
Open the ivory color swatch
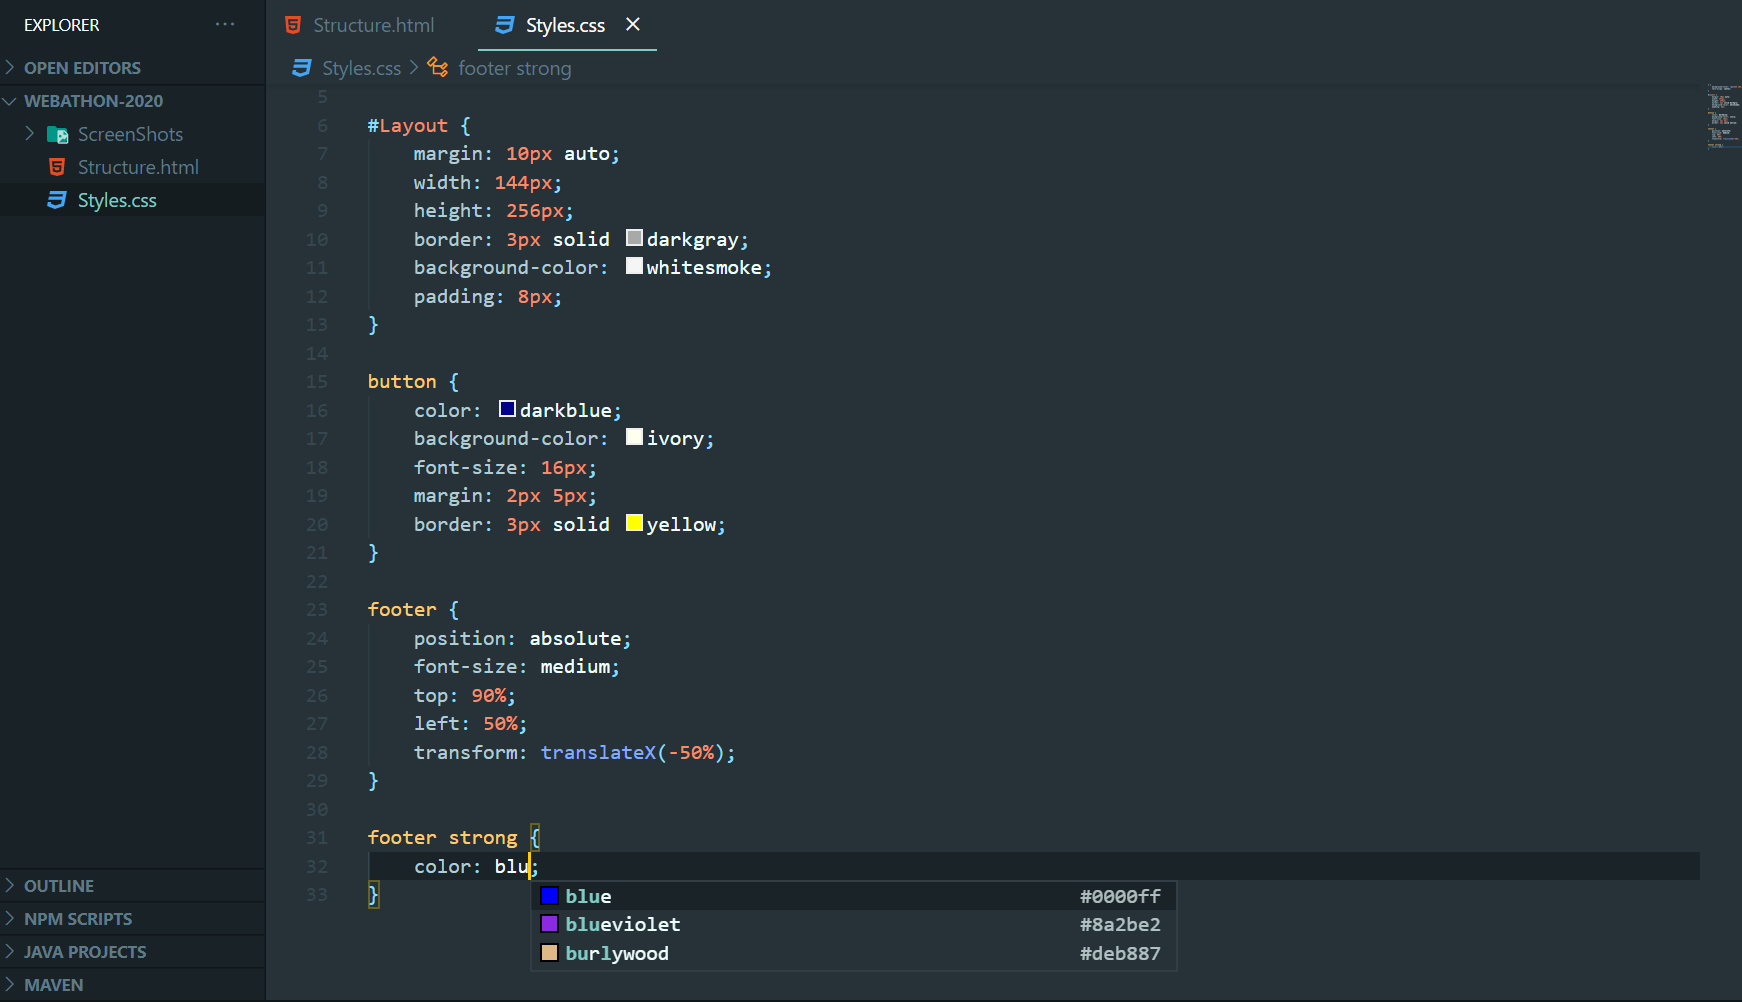coord(634,437)
